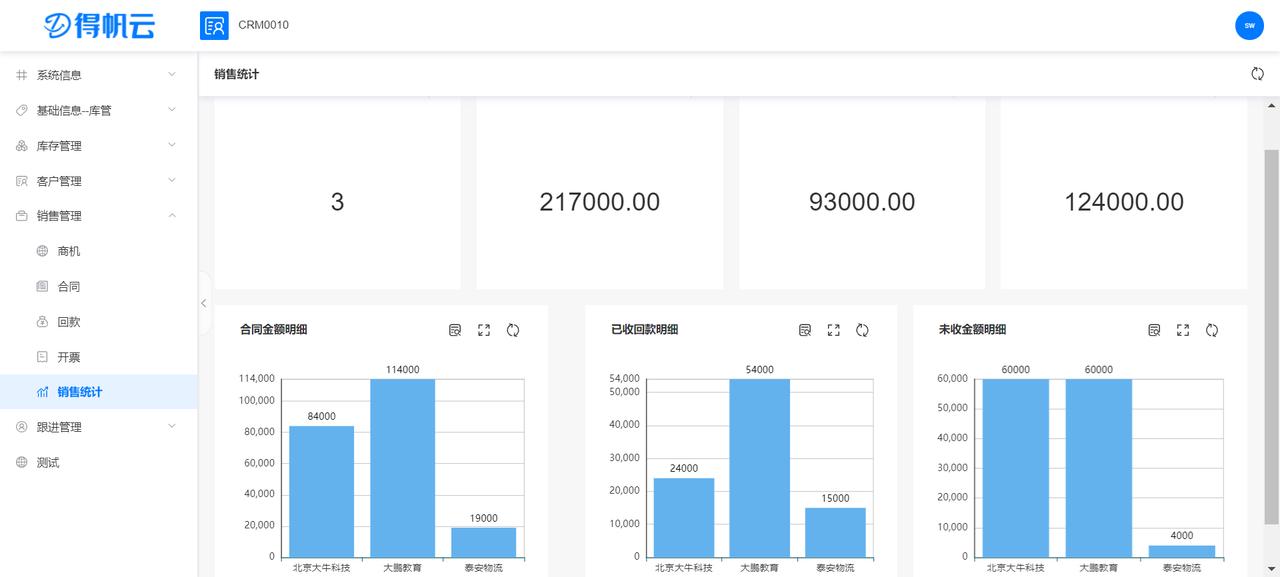Open the 开票 page from sidebar
This screenshot has height=577, width=1280.
point(67,356)
